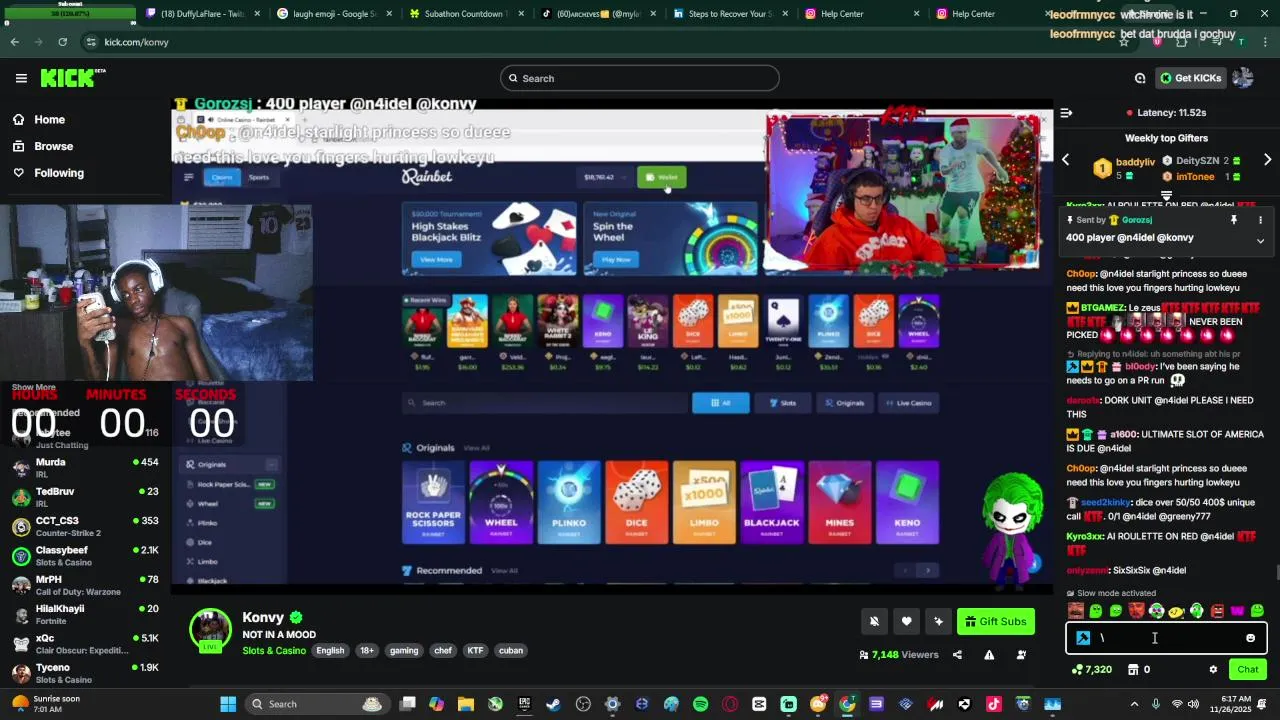Select the gaming tag
Viewport: 1280px width, 720px height.
point(404,650)
